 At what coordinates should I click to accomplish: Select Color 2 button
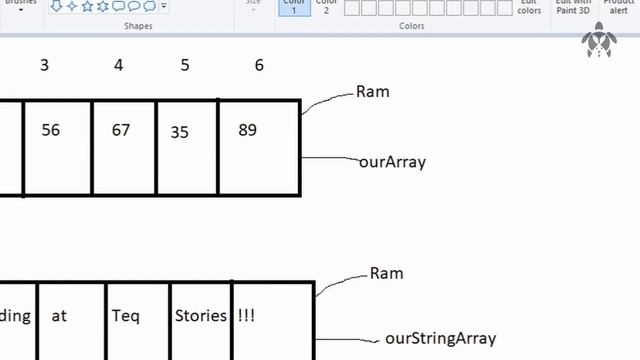[326, 7]
